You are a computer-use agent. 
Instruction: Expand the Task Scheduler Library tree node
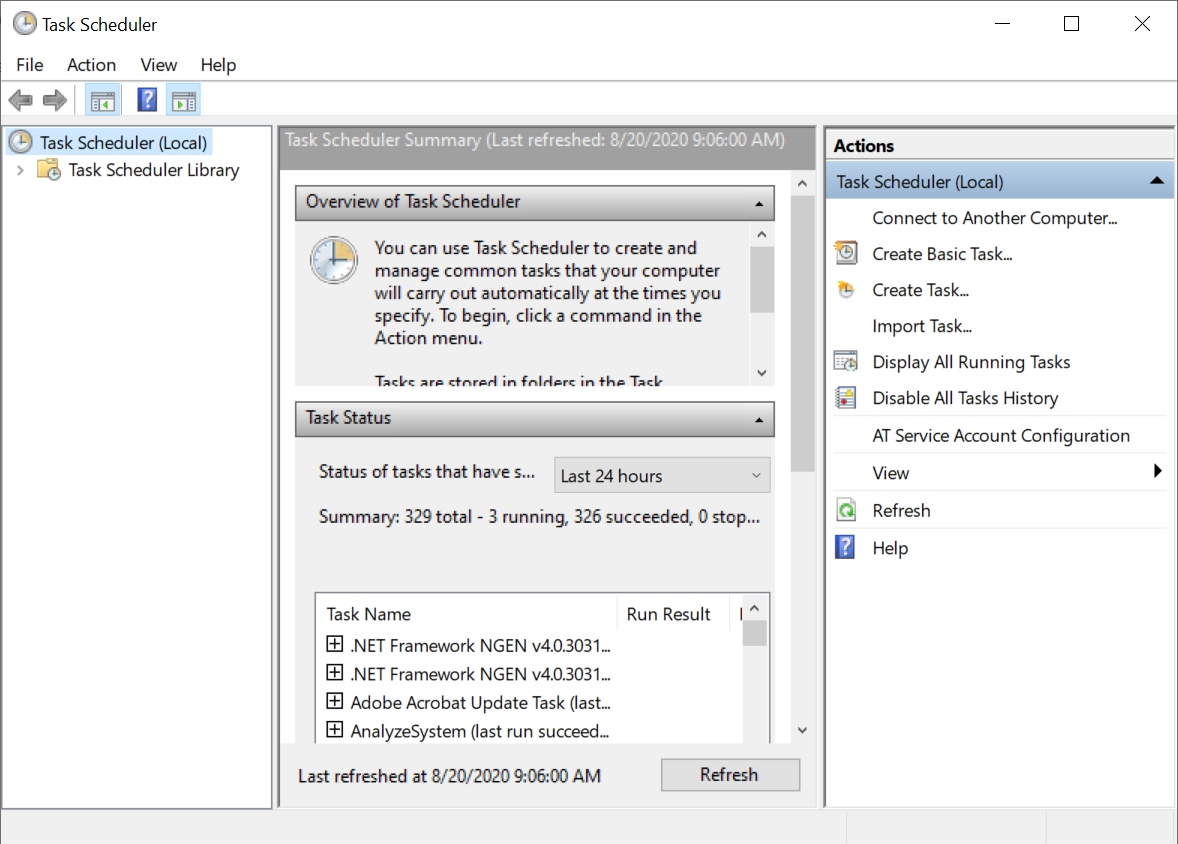[20, 171]
